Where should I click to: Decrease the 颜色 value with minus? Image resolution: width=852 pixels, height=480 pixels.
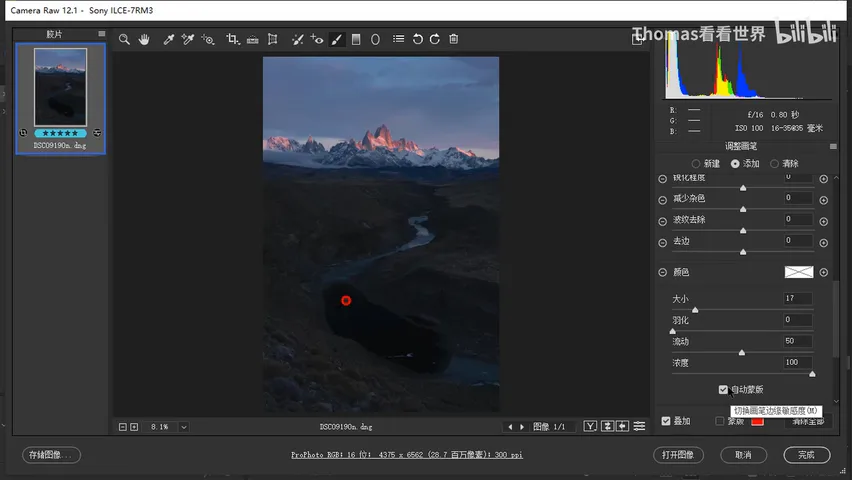tap(662, 272)
